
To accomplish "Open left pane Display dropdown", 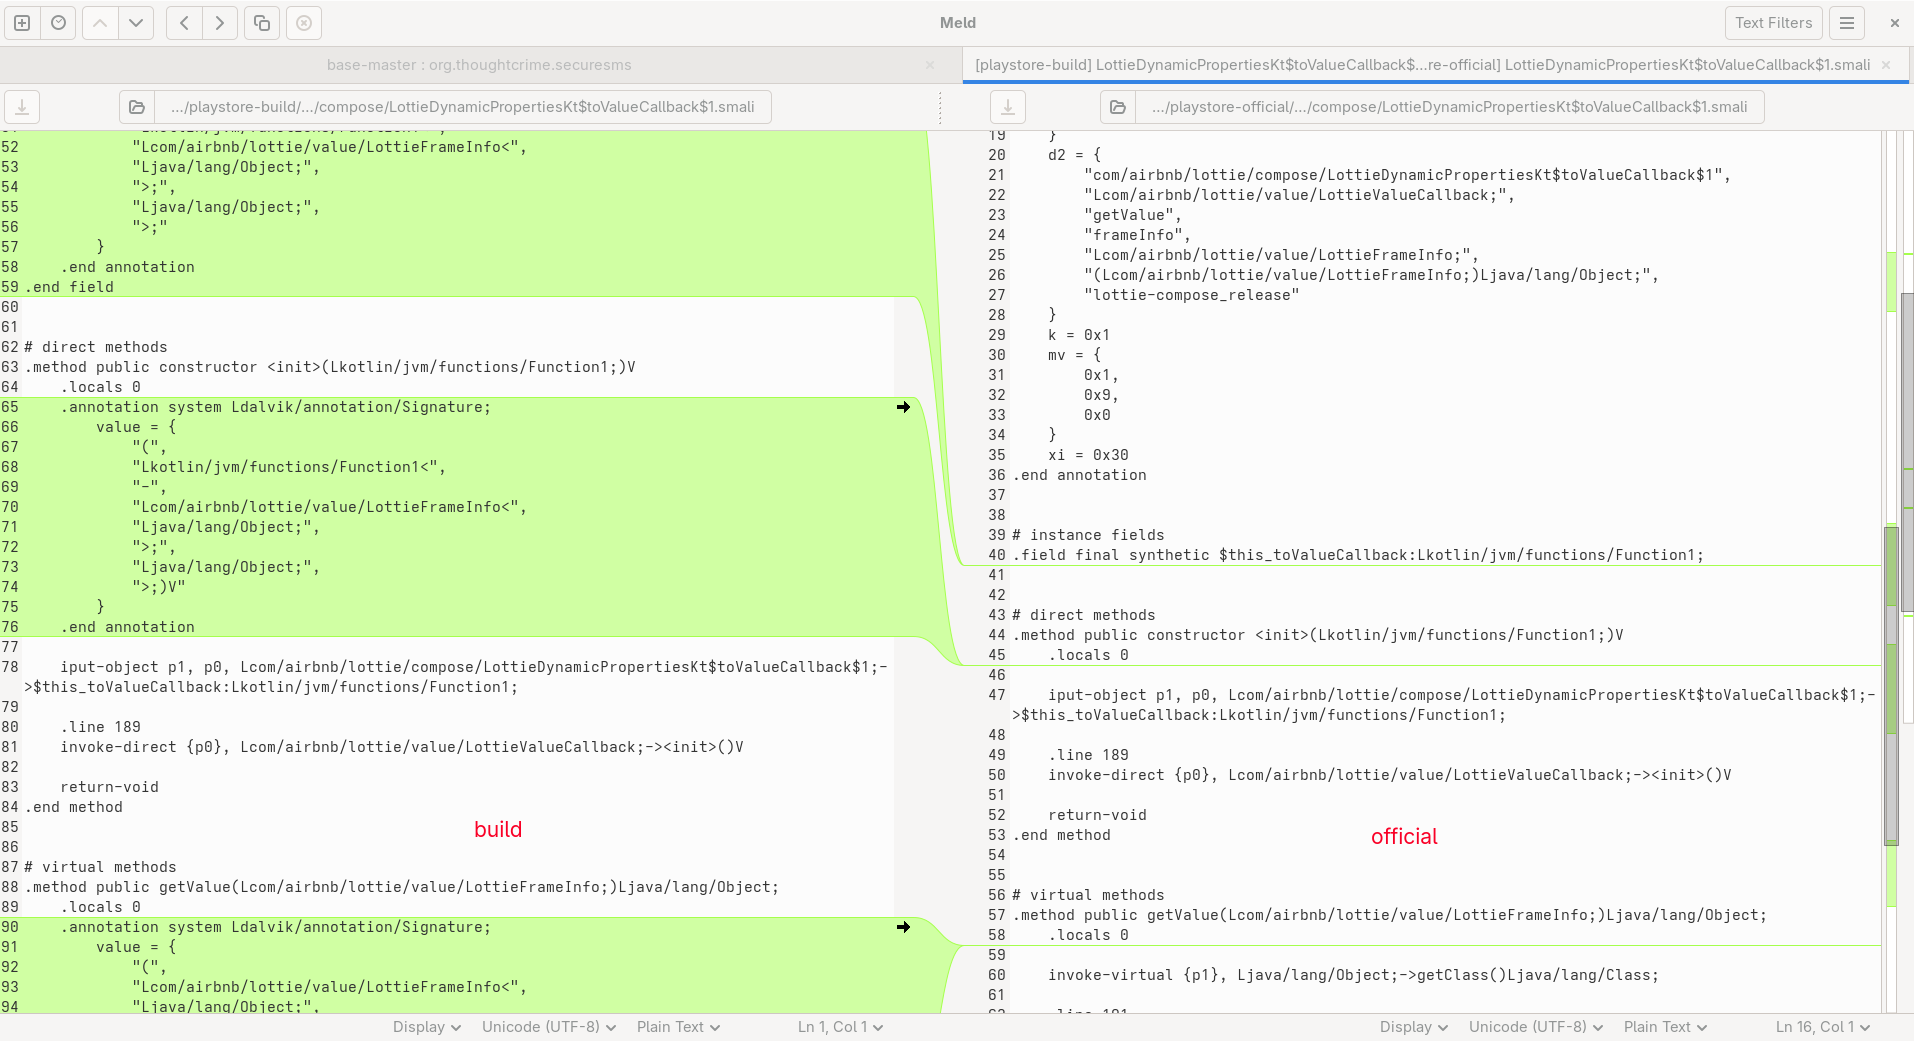I will (x=427, y=1027).
